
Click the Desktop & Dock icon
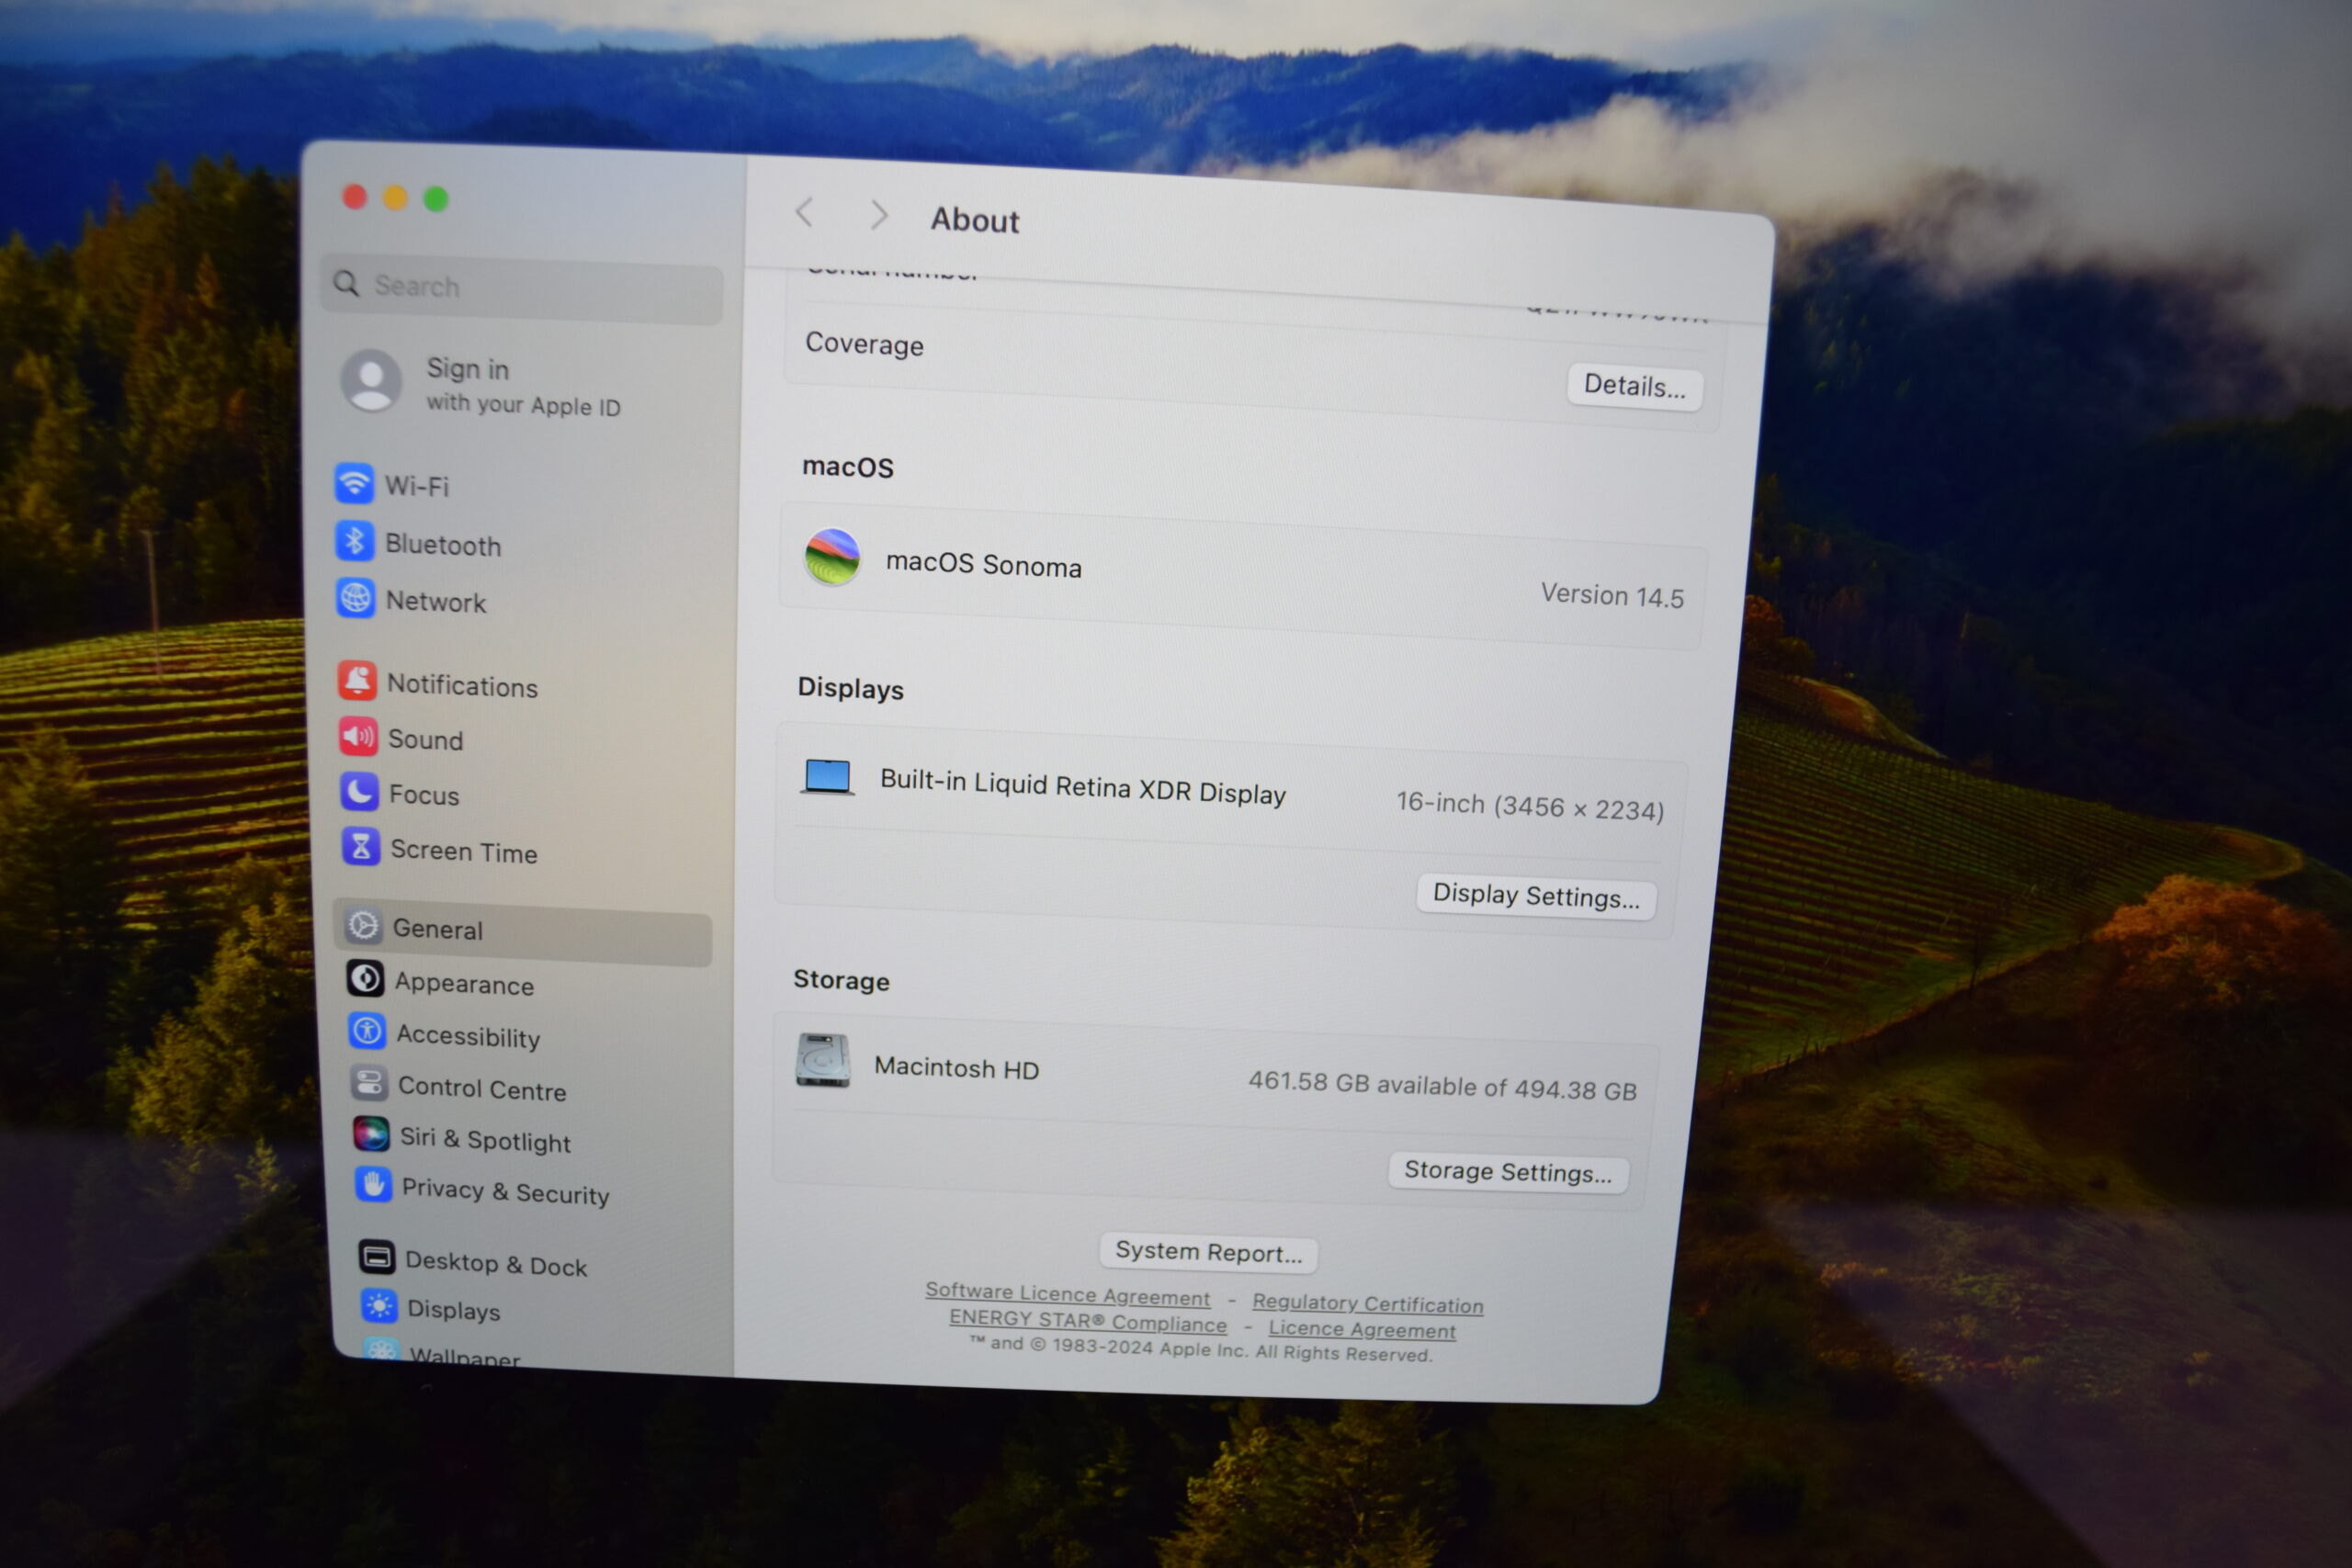[x=377, y=1258]
